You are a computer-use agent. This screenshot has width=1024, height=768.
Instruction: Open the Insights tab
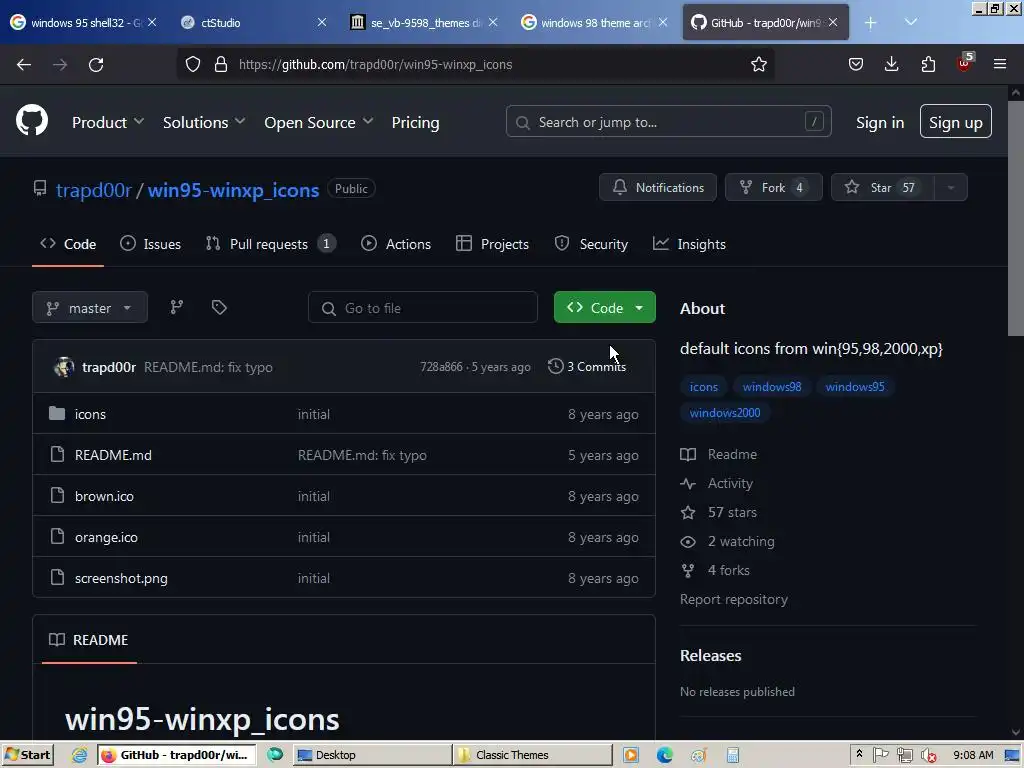click(x=689, y=244)
